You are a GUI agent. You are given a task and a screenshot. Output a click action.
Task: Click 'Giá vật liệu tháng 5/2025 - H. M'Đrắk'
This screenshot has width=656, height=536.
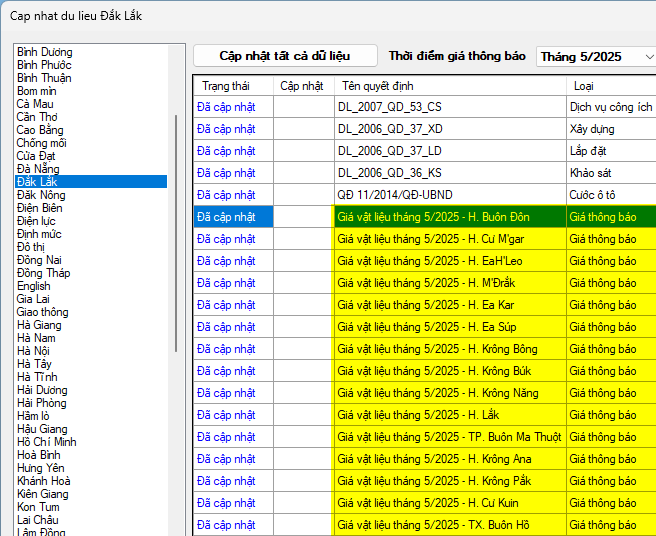tap(450, 283)
